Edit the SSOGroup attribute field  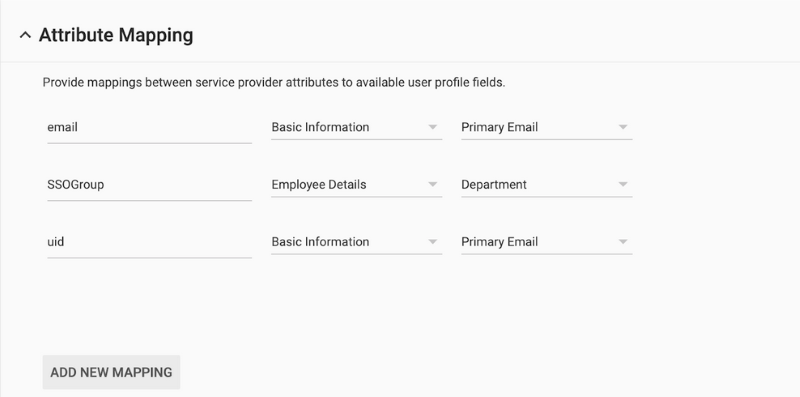(149, 185)
